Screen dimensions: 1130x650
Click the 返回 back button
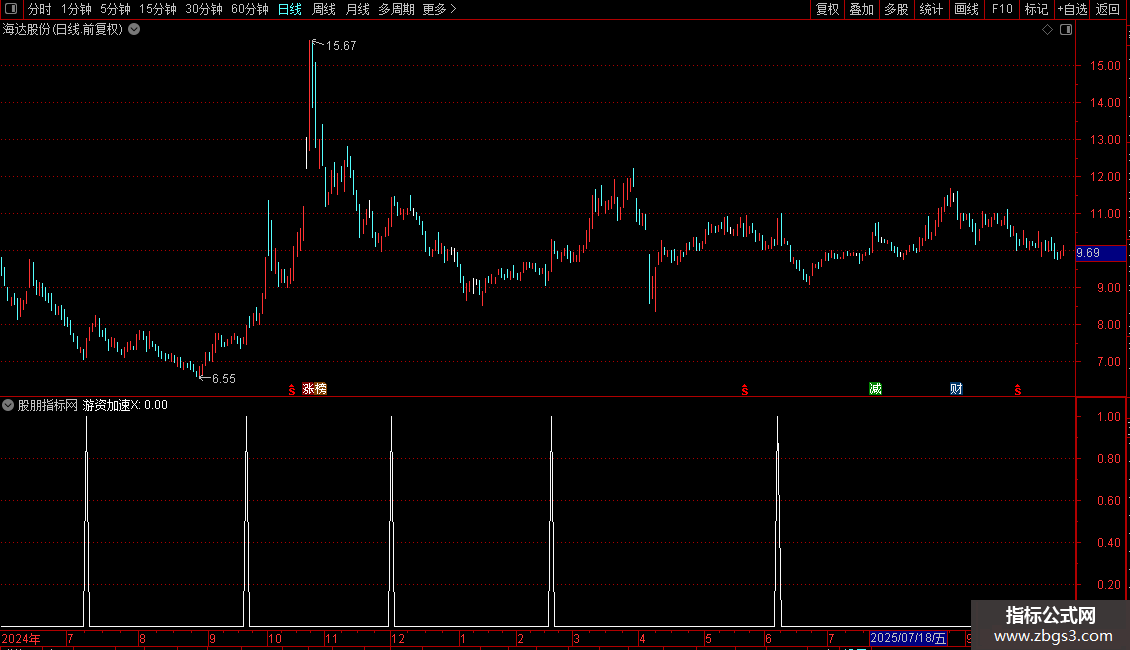pyautogui.click(x=1108, y=9)
